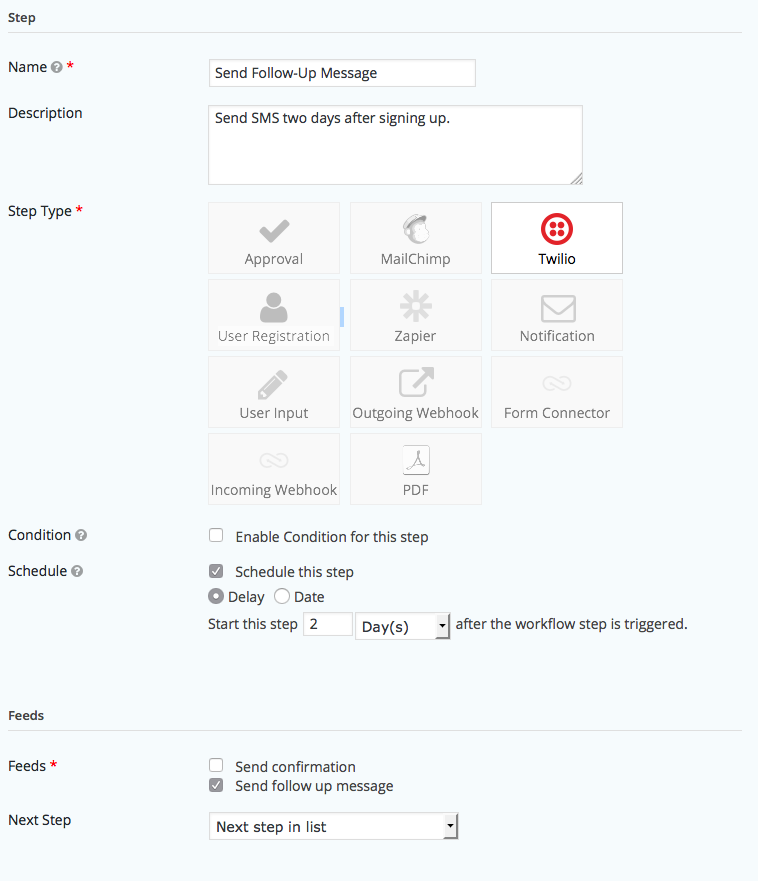This screenshot has height=881, width=758.
Task: Click the Feeds section heading
Action: tap(26, 715)
